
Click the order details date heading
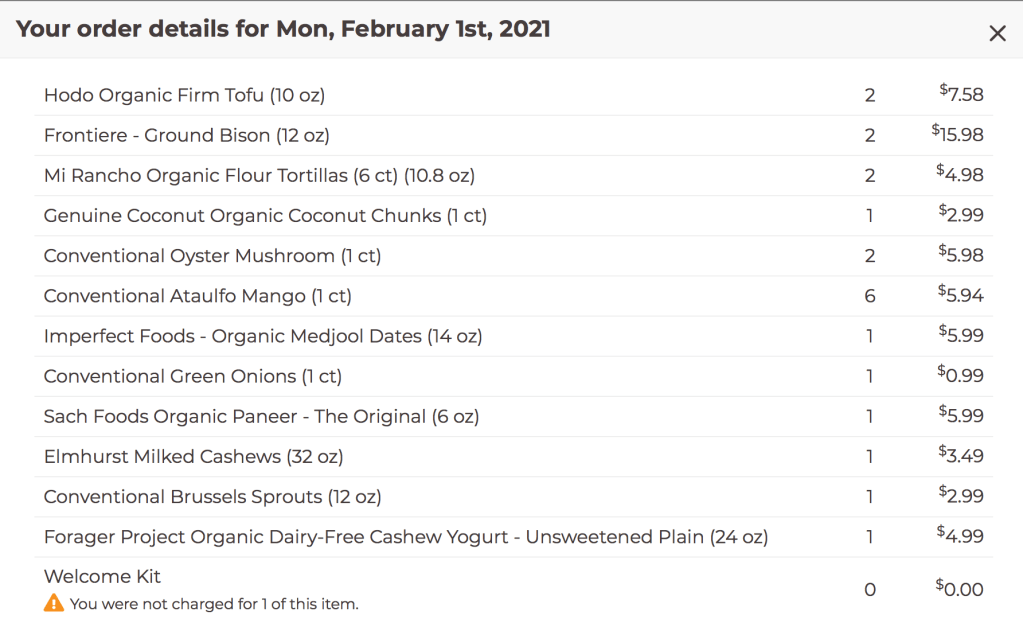click(283, 29)
